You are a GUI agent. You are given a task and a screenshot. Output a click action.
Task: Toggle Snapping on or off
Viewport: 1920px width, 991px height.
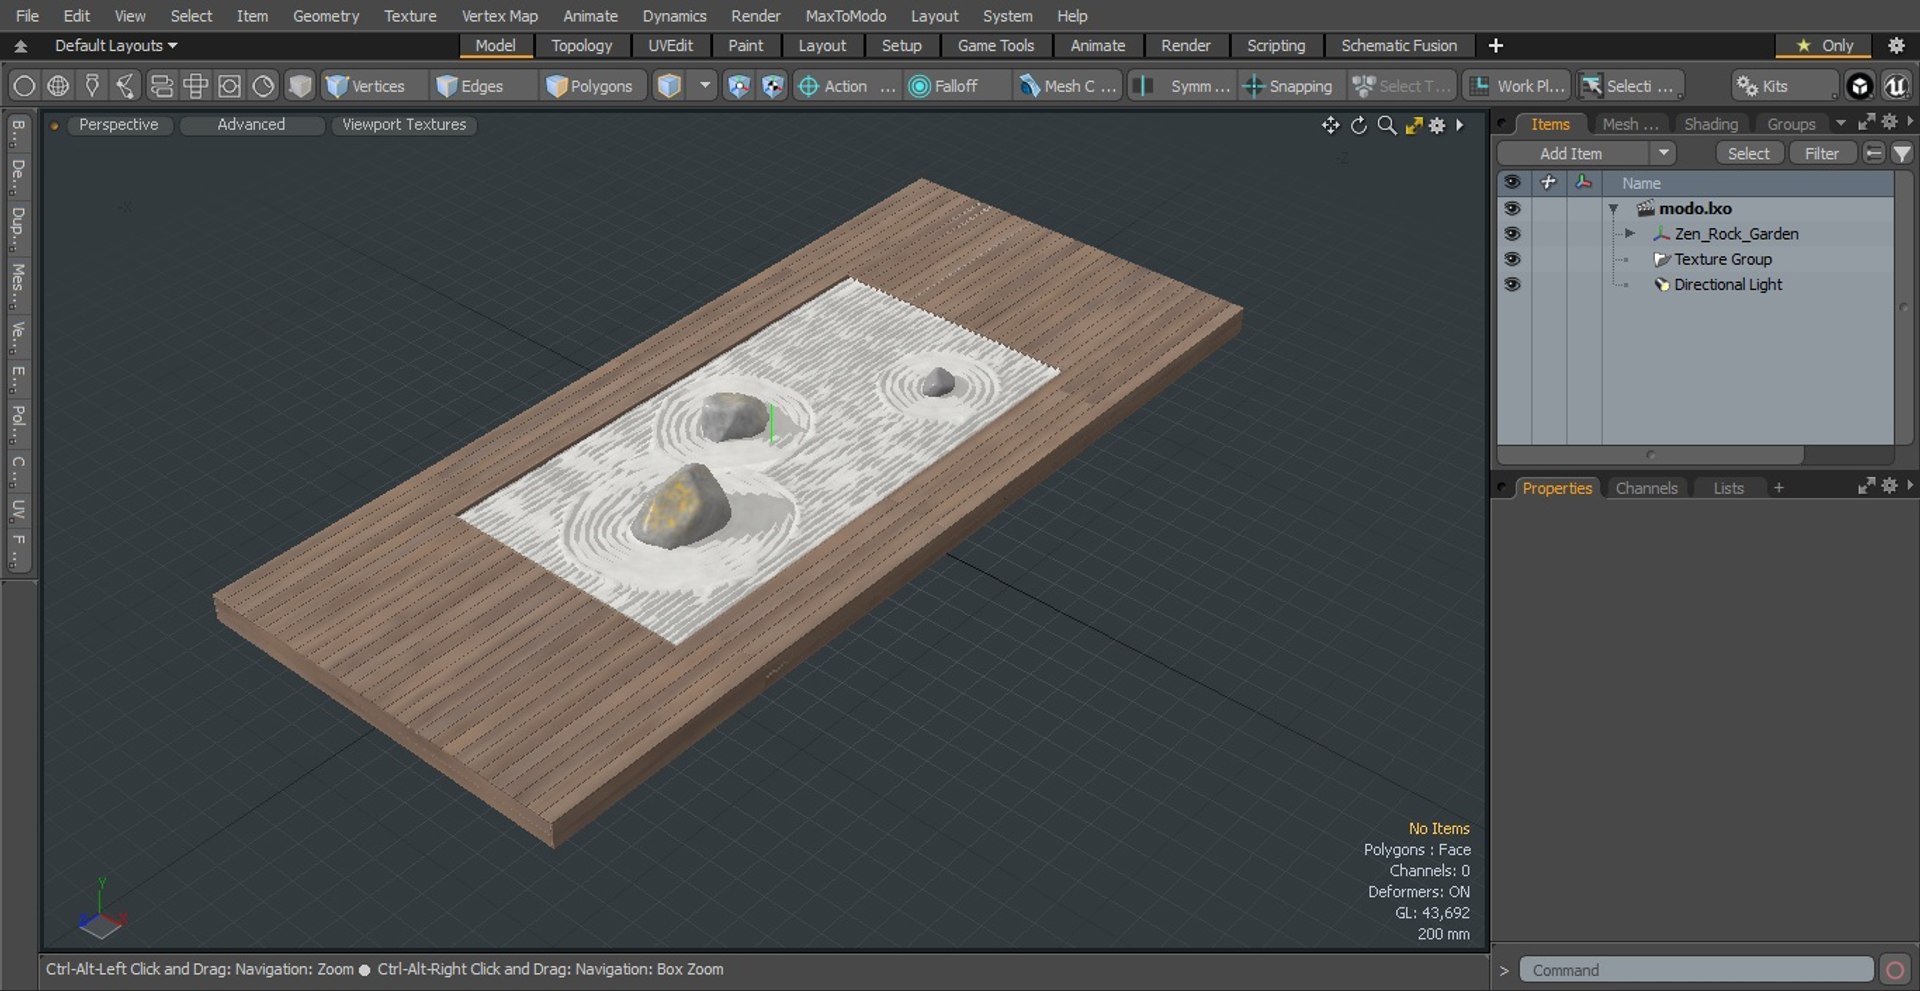(x=1288, y=86)
